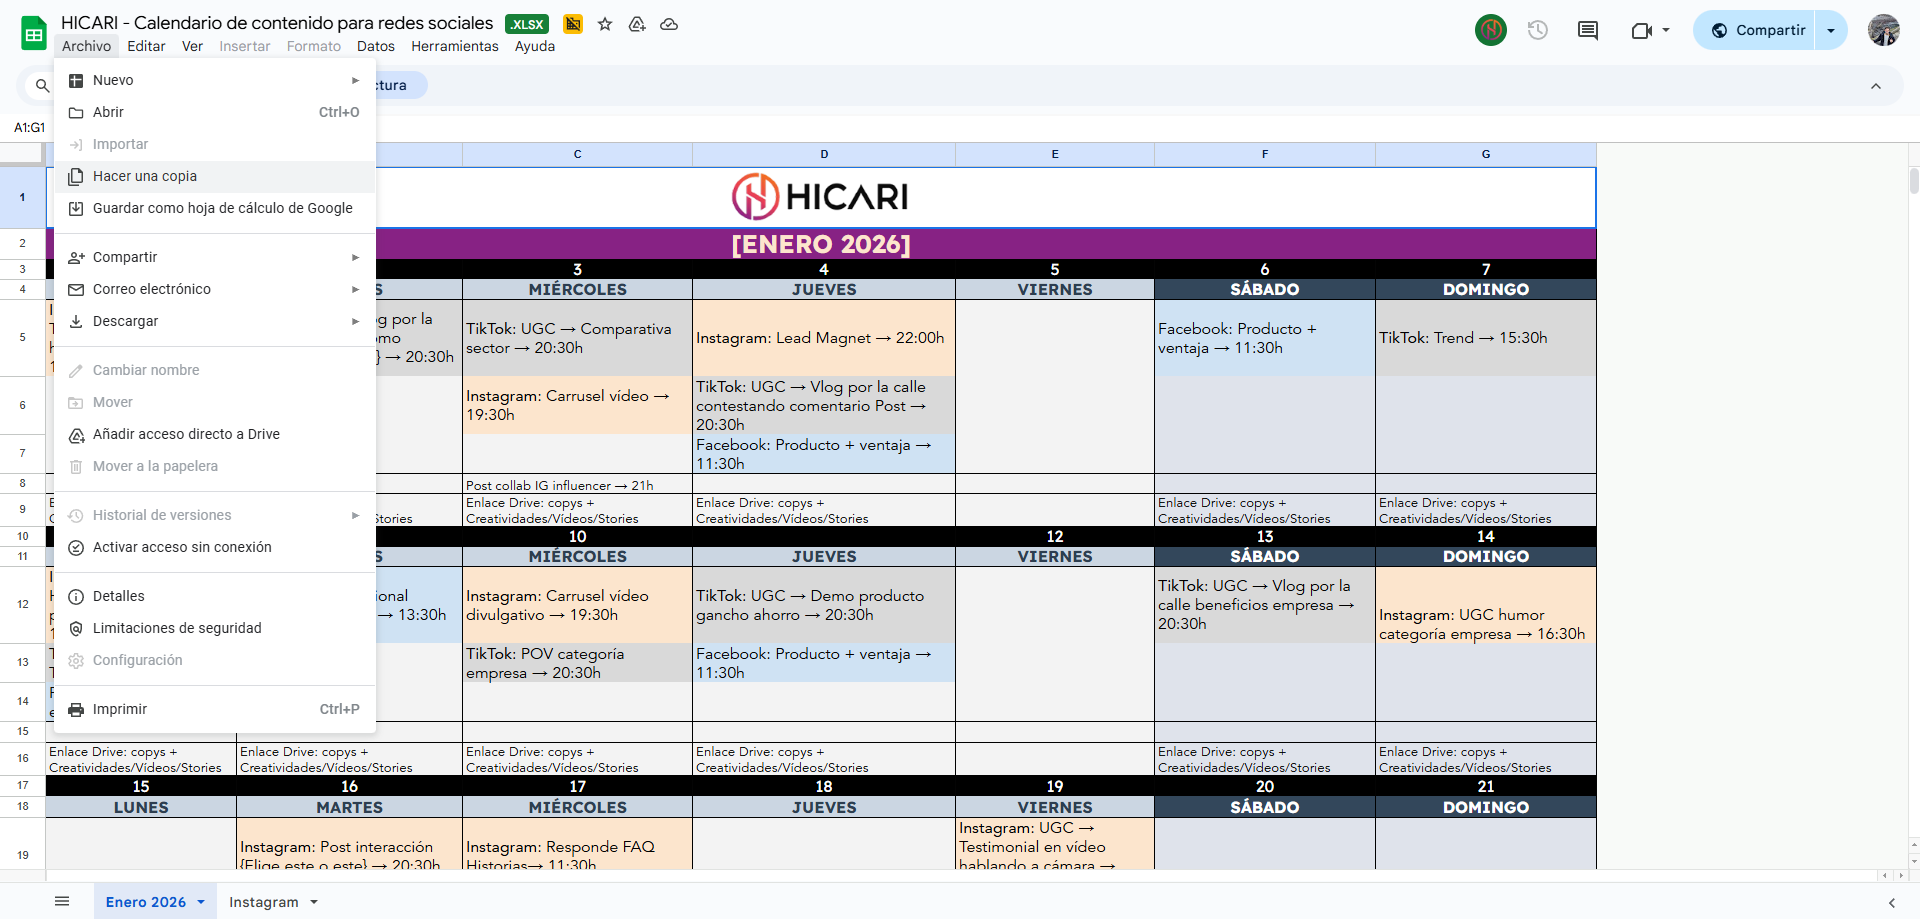Open the comment history panel

click(x=1588, y=30)
